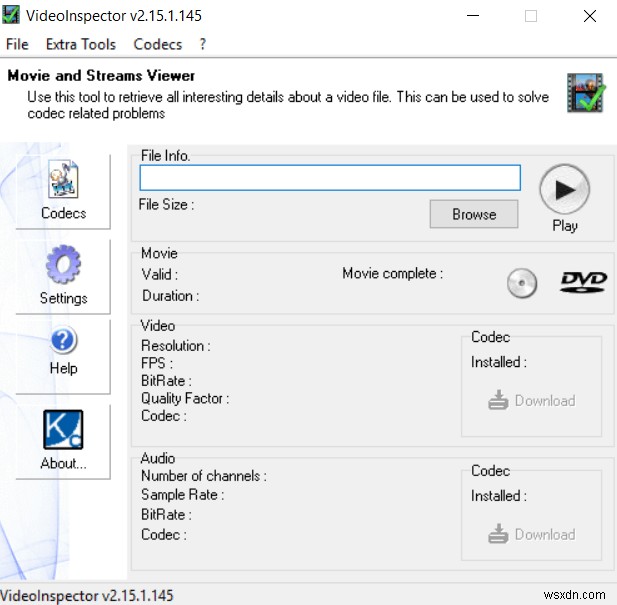Open the File menu
617x605 pixels.
point(17,44)
